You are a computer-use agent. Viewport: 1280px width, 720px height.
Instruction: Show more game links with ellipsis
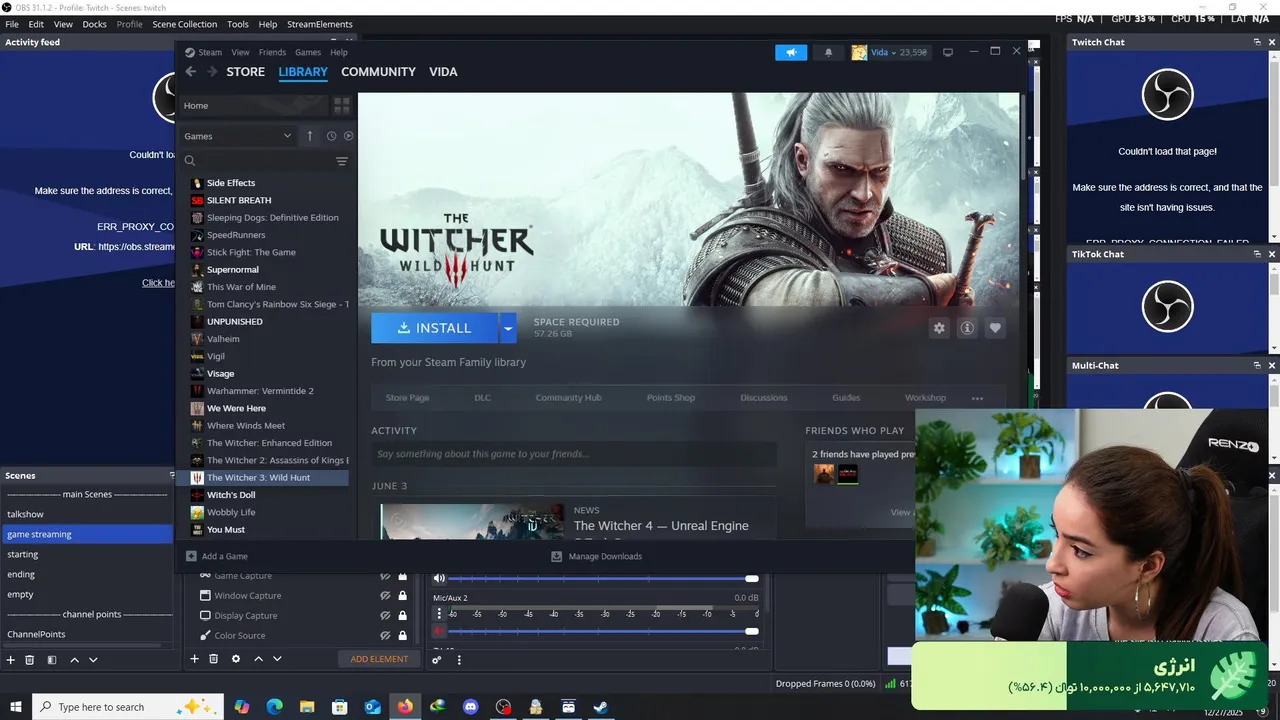pos(977,398)
